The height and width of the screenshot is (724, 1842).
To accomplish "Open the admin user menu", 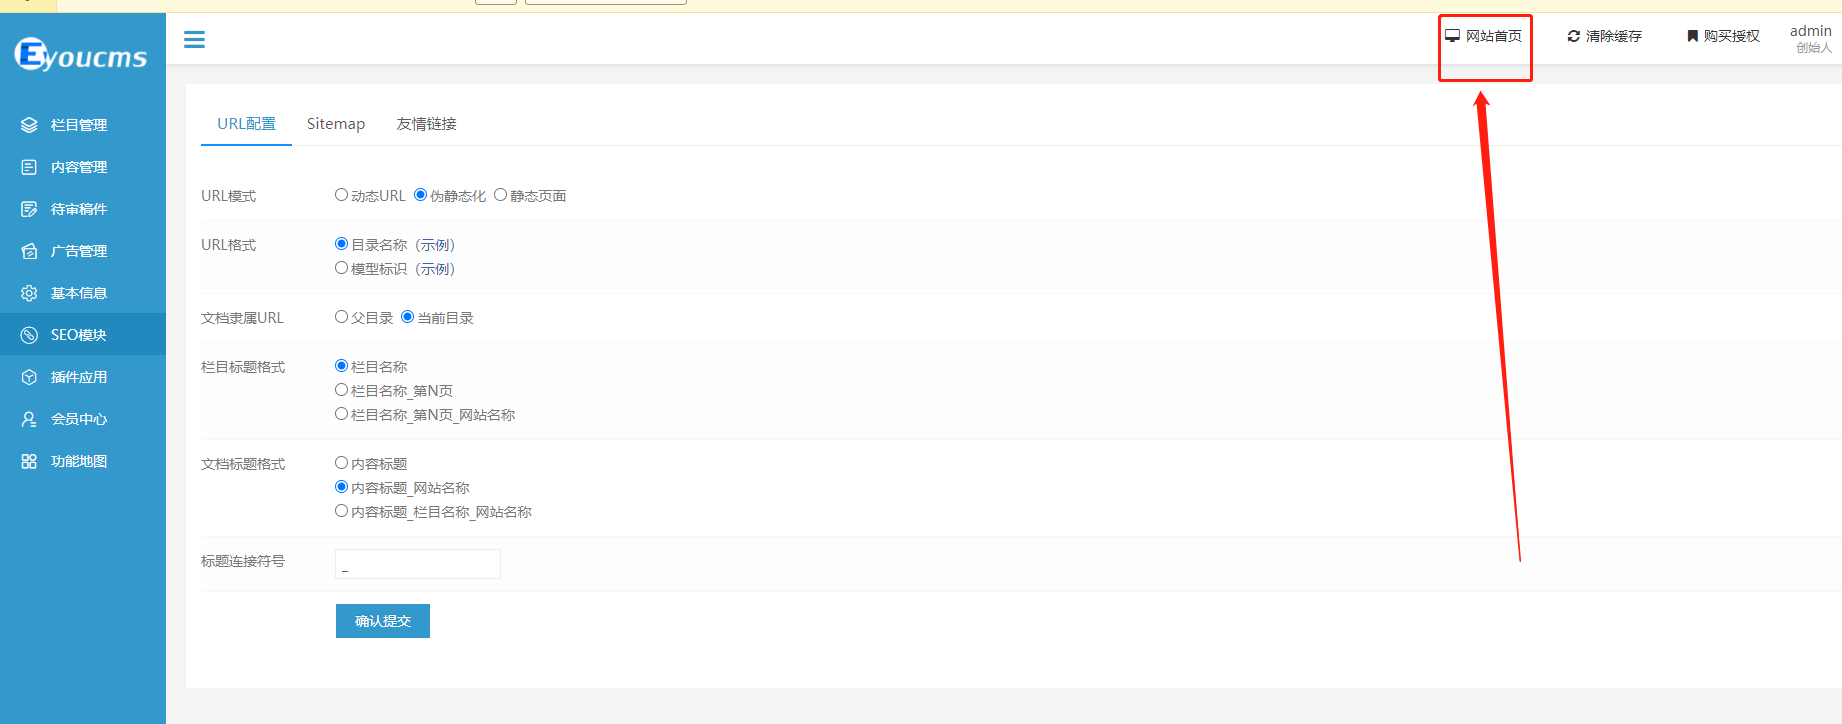I will [x=1810, y=38].
